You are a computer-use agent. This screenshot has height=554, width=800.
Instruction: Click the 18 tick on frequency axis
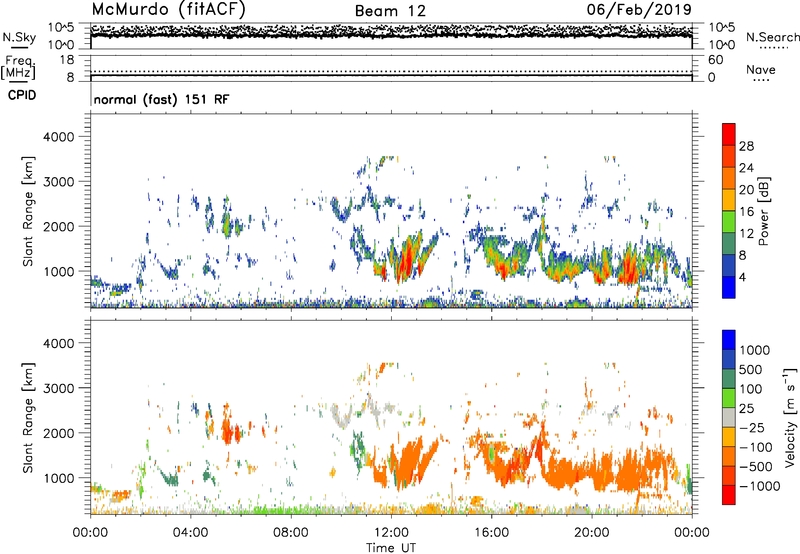pyautogui.click(x=67, y=60)
